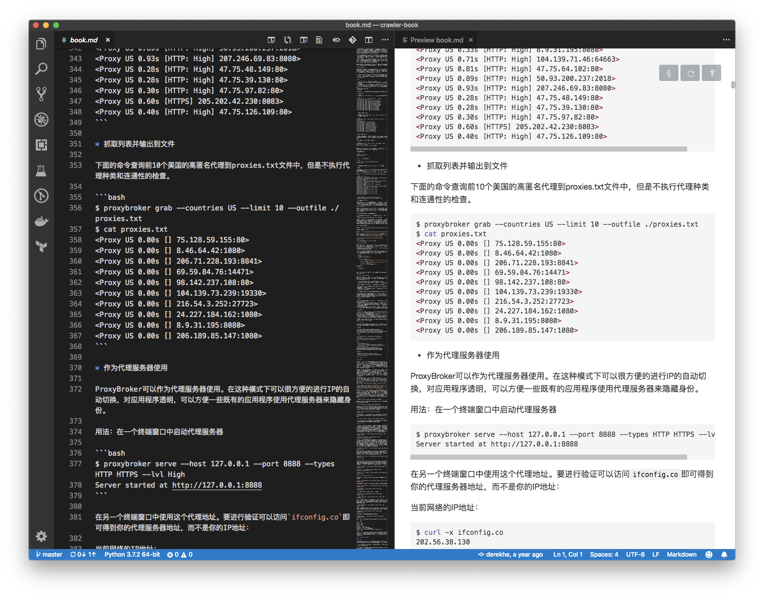This screenshot has width=764, height=598.
Task: Click the refresh button in preview
Action: [690, 73]
